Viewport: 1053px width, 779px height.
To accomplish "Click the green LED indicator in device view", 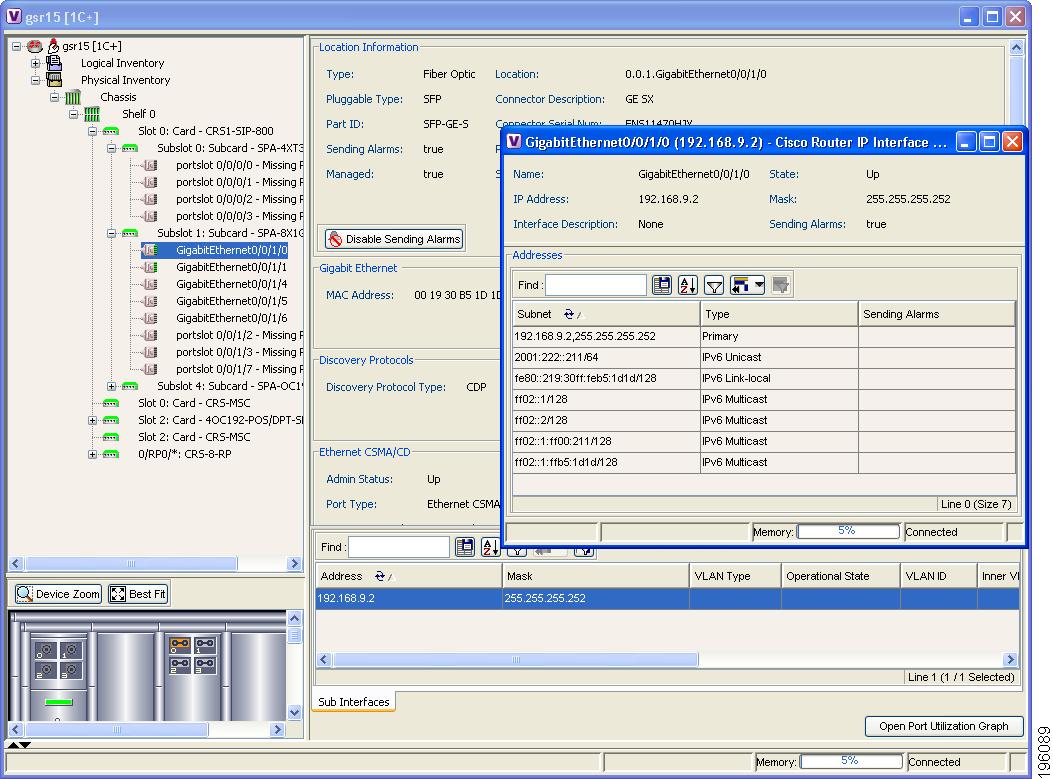I will click(58, 702).
